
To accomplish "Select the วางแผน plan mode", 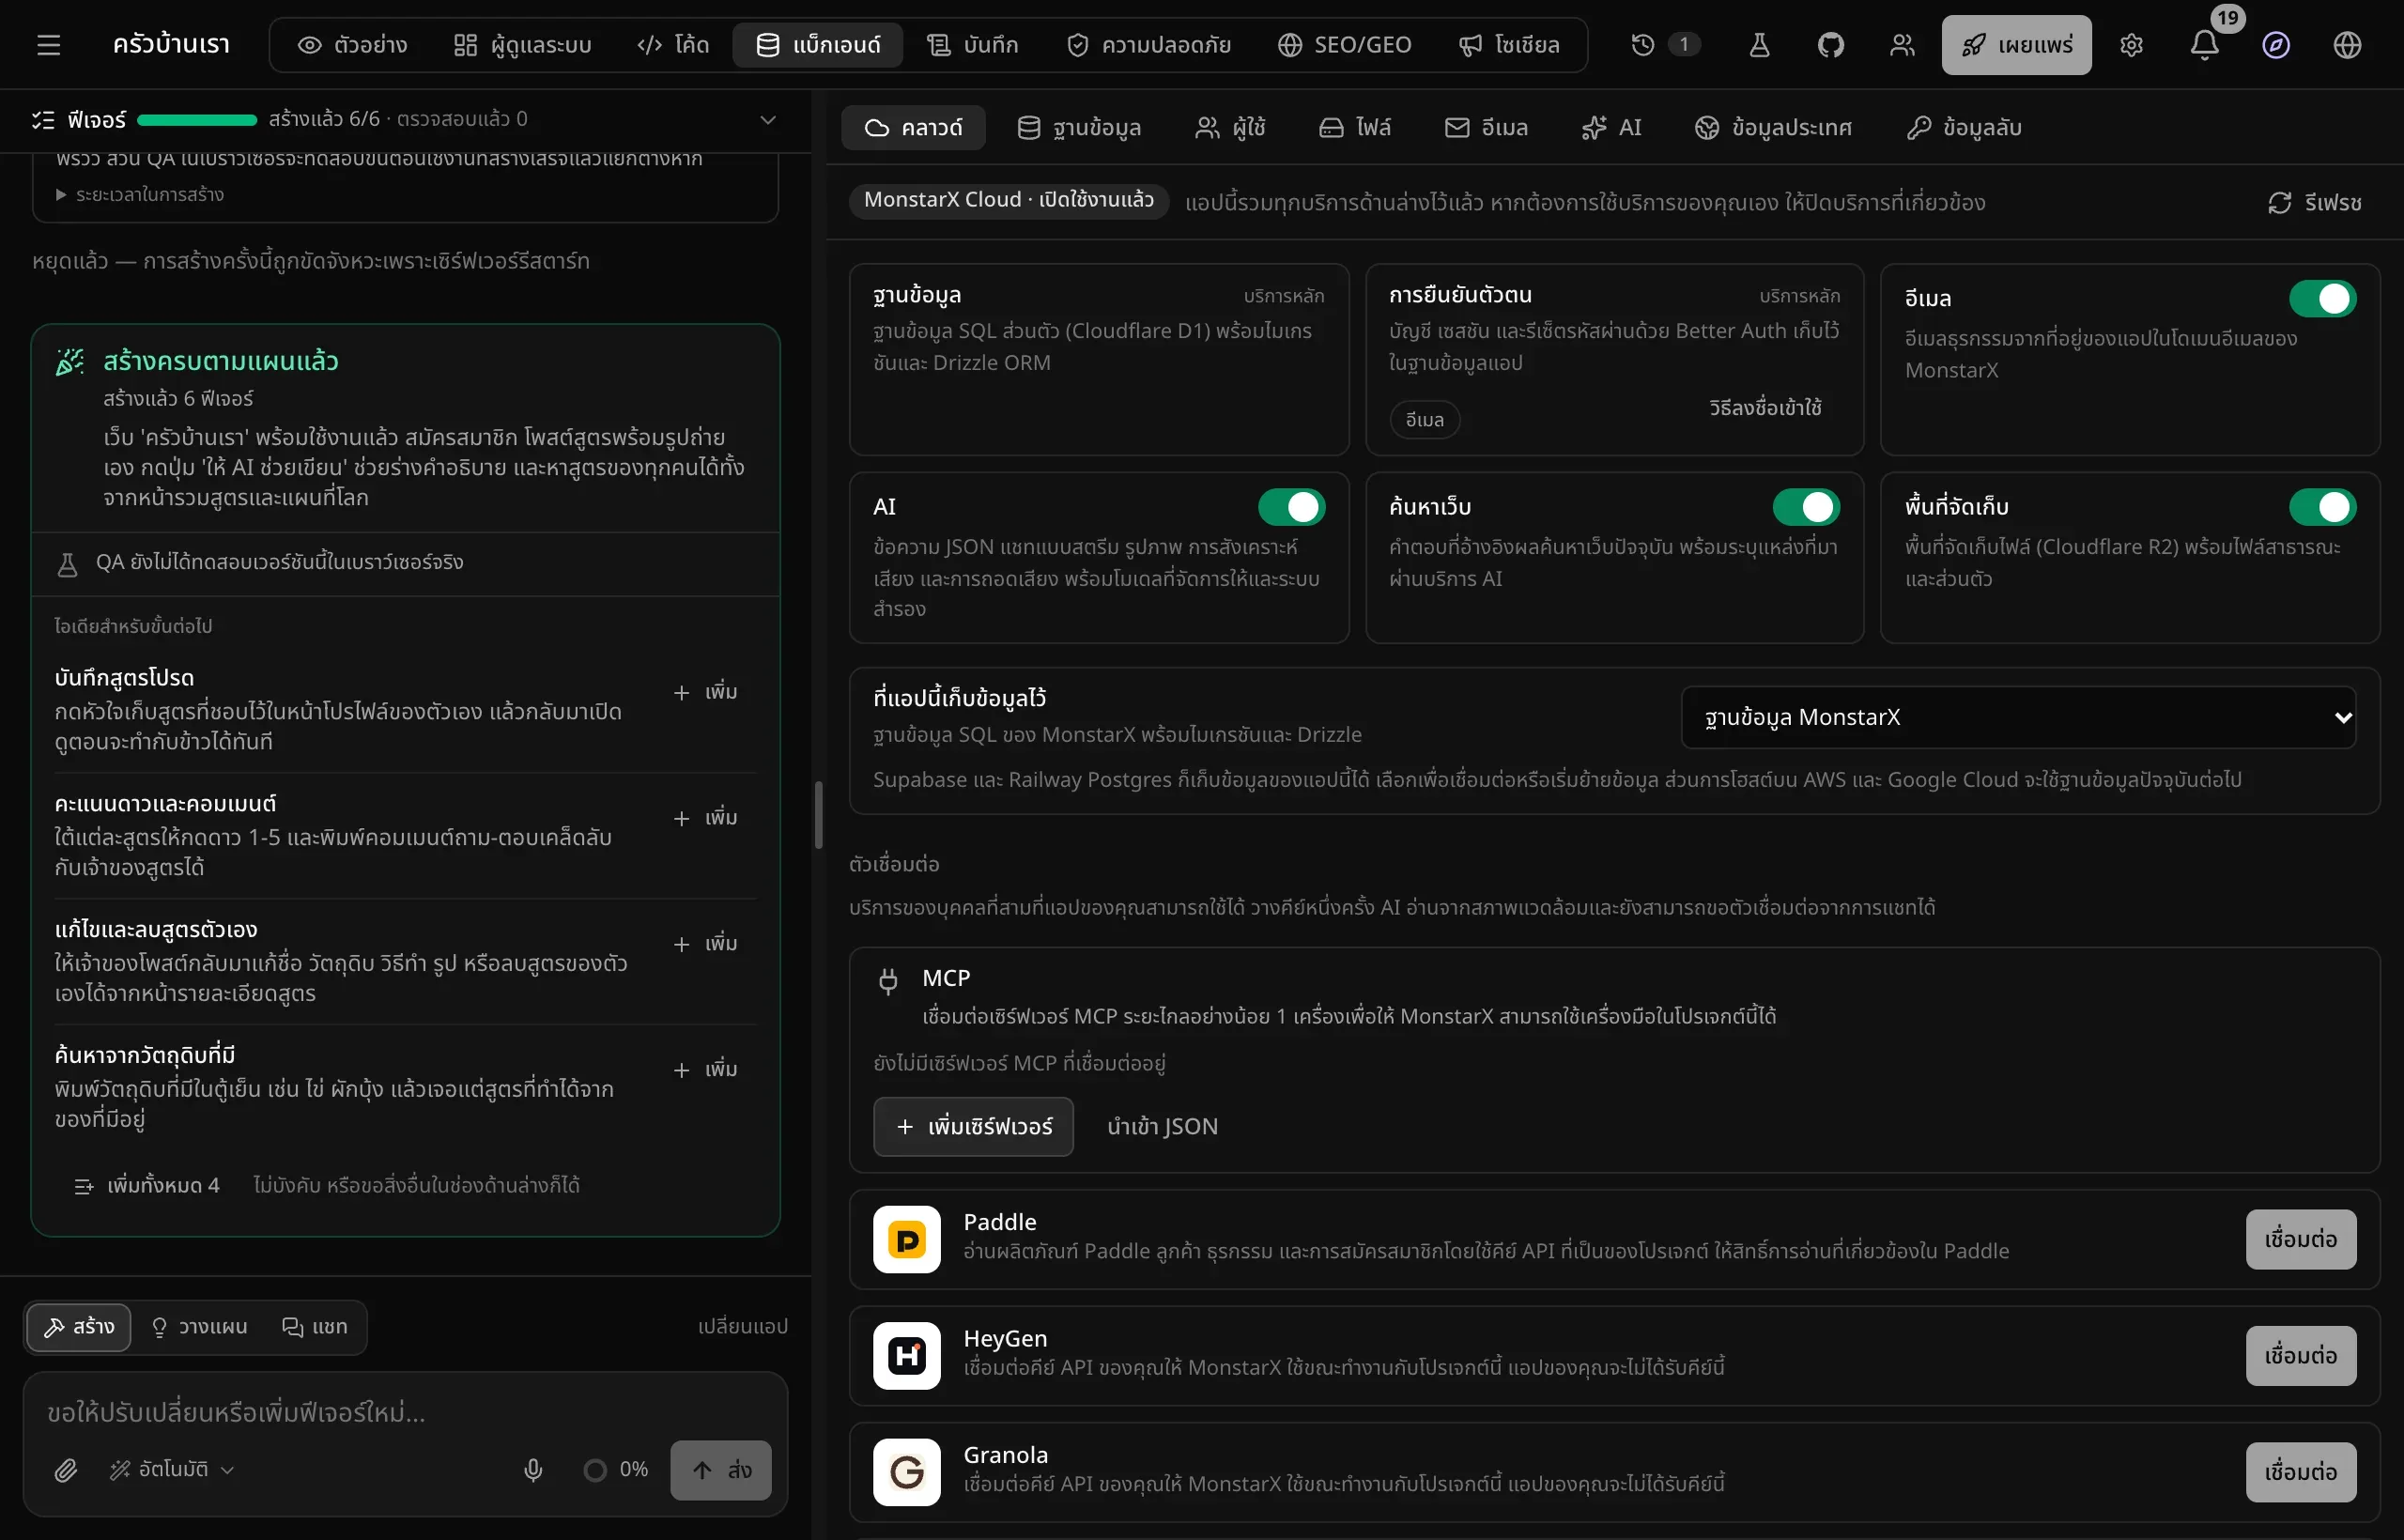I will (199, 1327).
